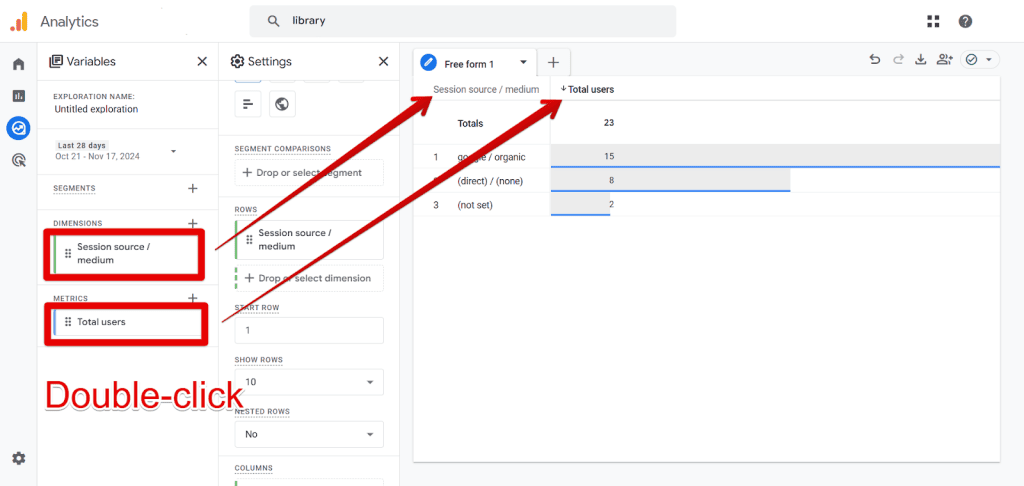The height and width of the screenshot is (486, 1024).
Task: Open the date range dropdown
Action: [173, 151]
